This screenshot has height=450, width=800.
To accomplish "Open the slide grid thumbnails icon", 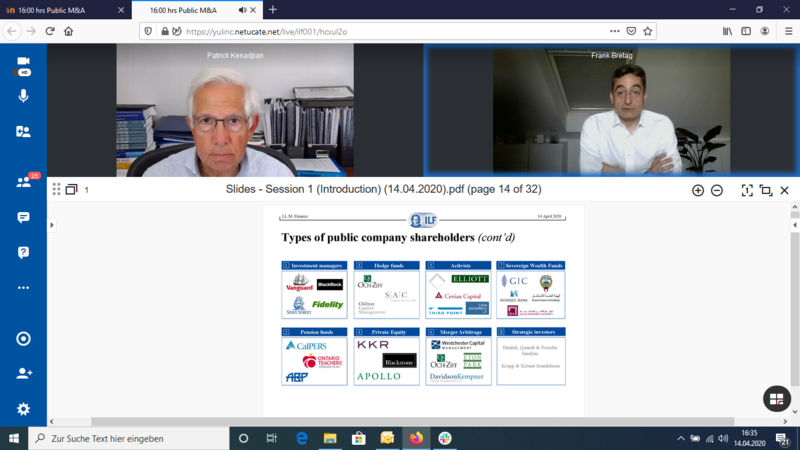I will coord(56,189).
